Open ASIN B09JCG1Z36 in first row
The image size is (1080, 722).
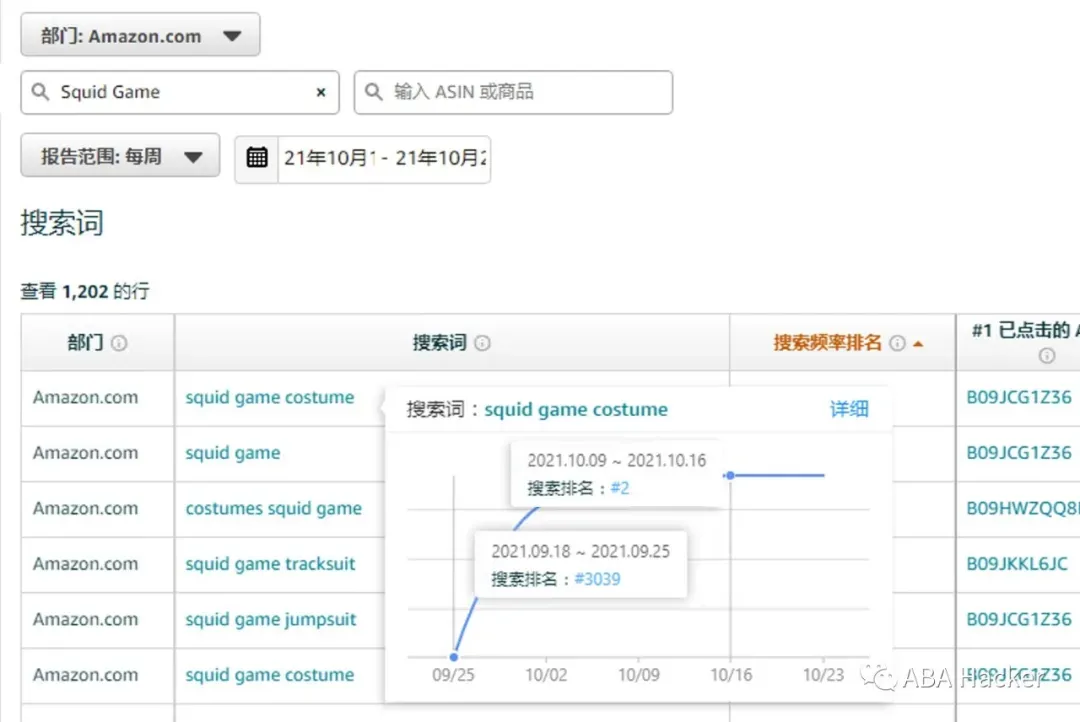coord(1019,398)
